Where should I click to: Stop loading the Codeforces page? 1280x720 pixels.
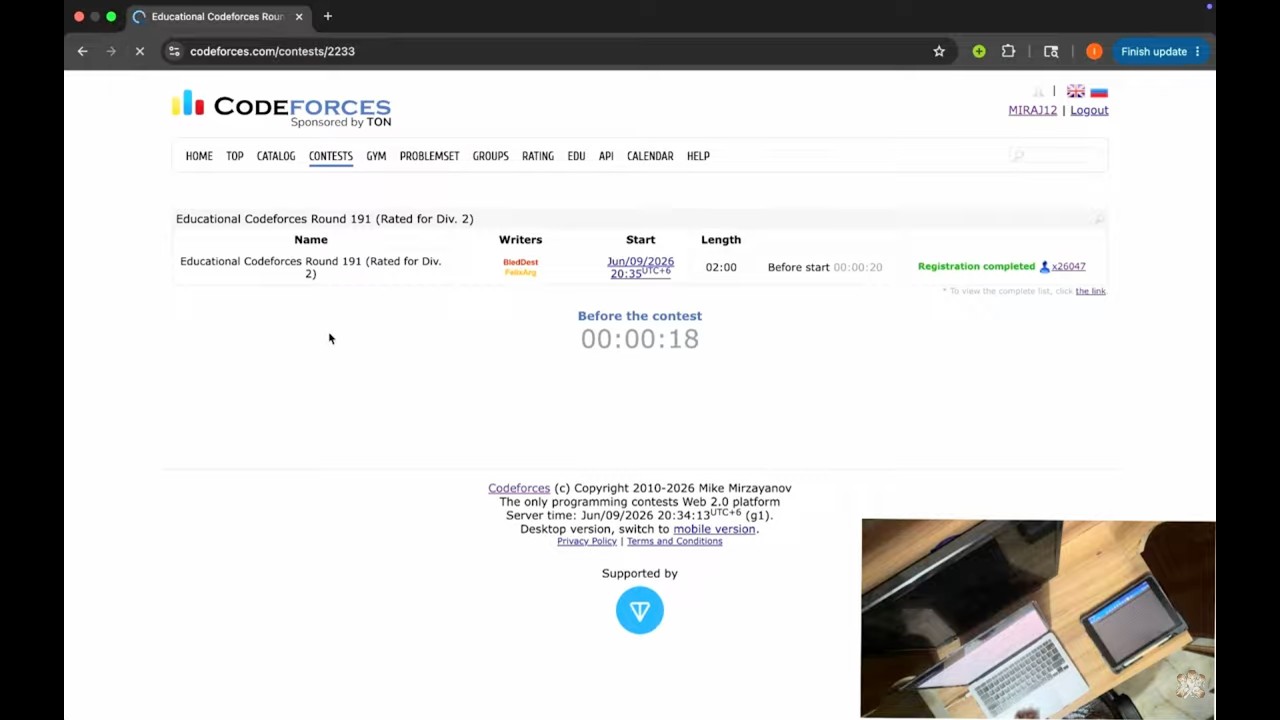pos(140,51)
